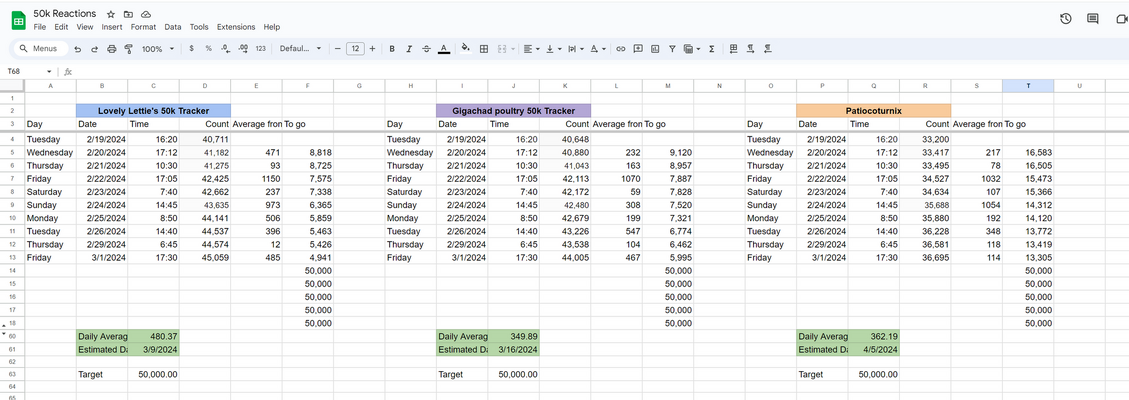Click the 50k Reactions document title
1129x400 pixels.
(x=65, y=14)
